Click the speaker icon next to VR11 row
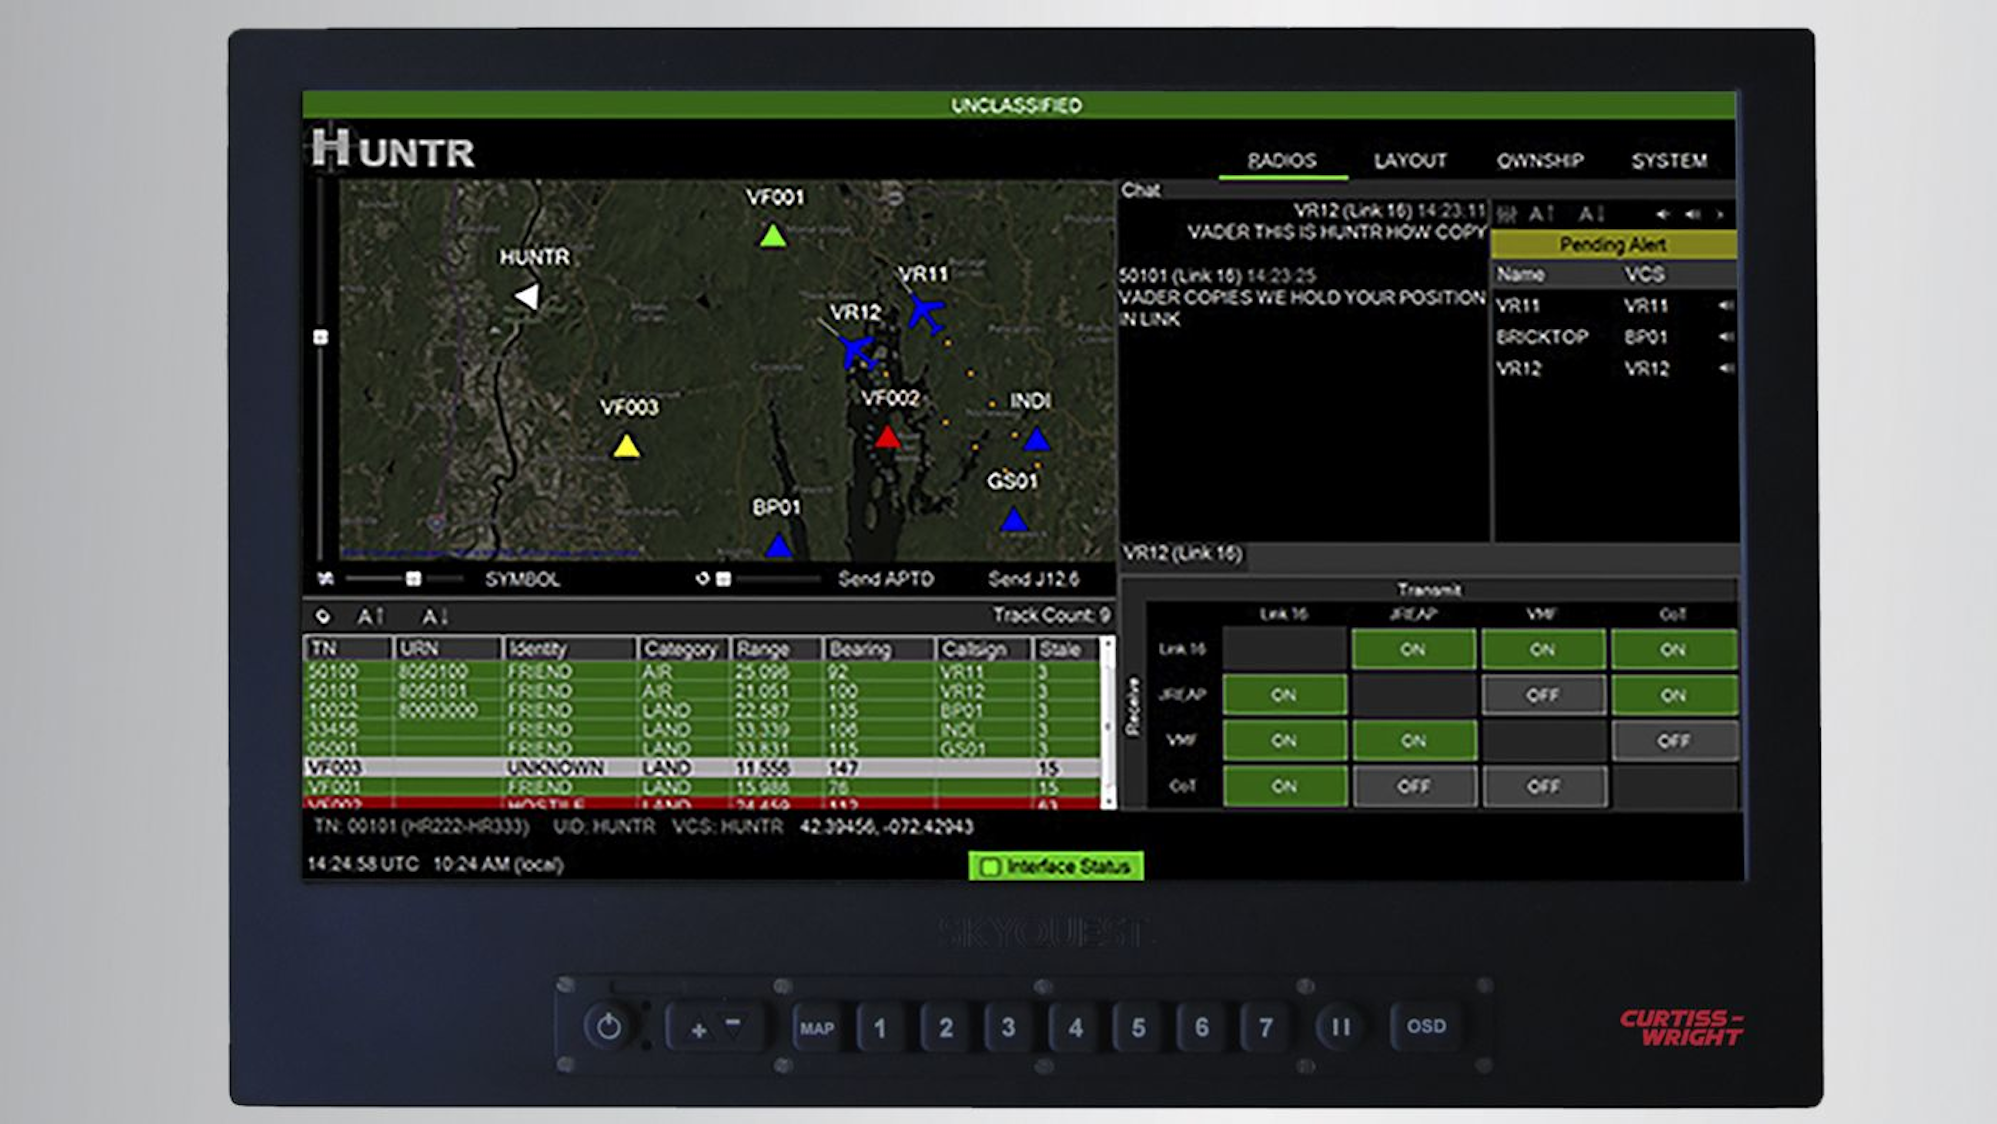The height and width of the screenshot is (1124, 1997). point(1727,306)
